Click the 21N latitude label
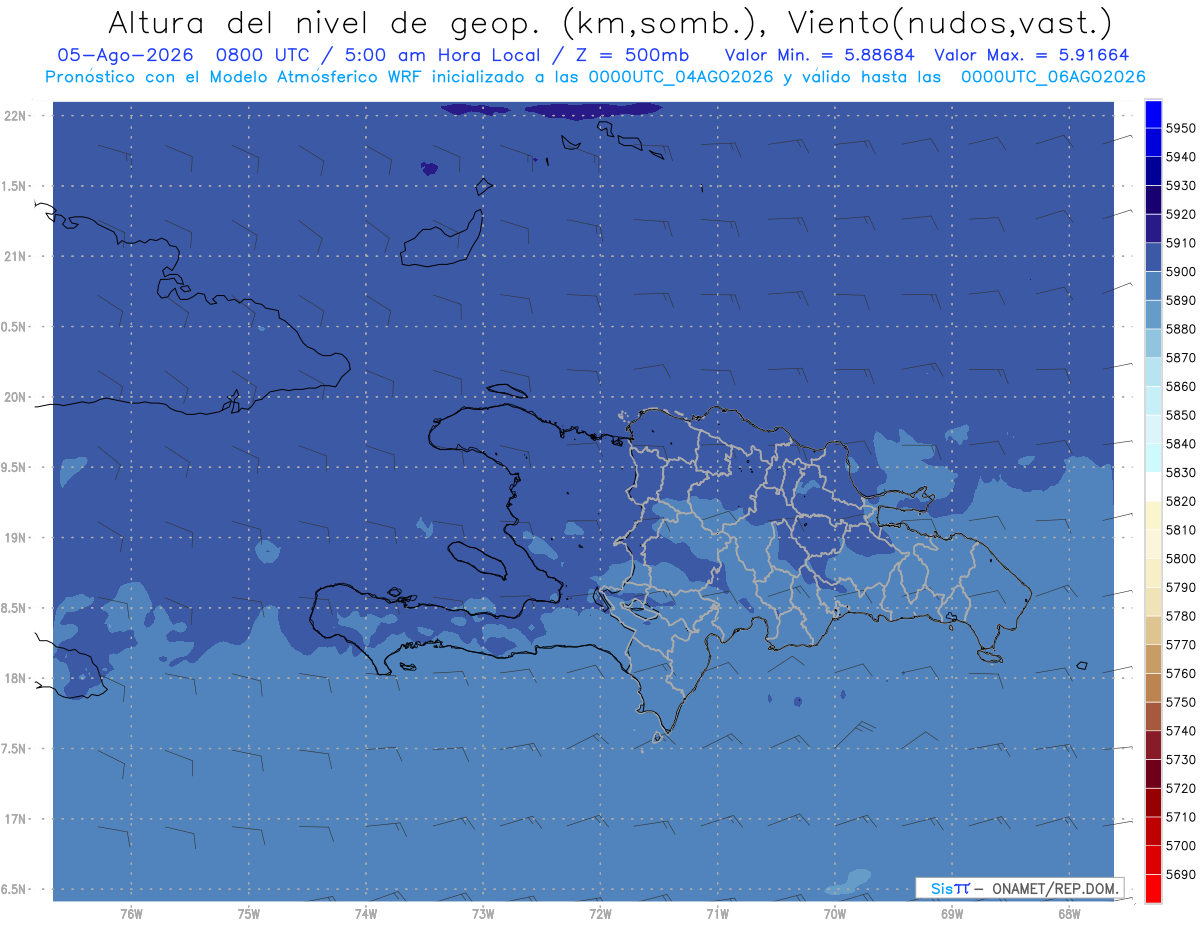Image resolution: width=1200 pixels, height=927 pixels. tap(15, 256)
